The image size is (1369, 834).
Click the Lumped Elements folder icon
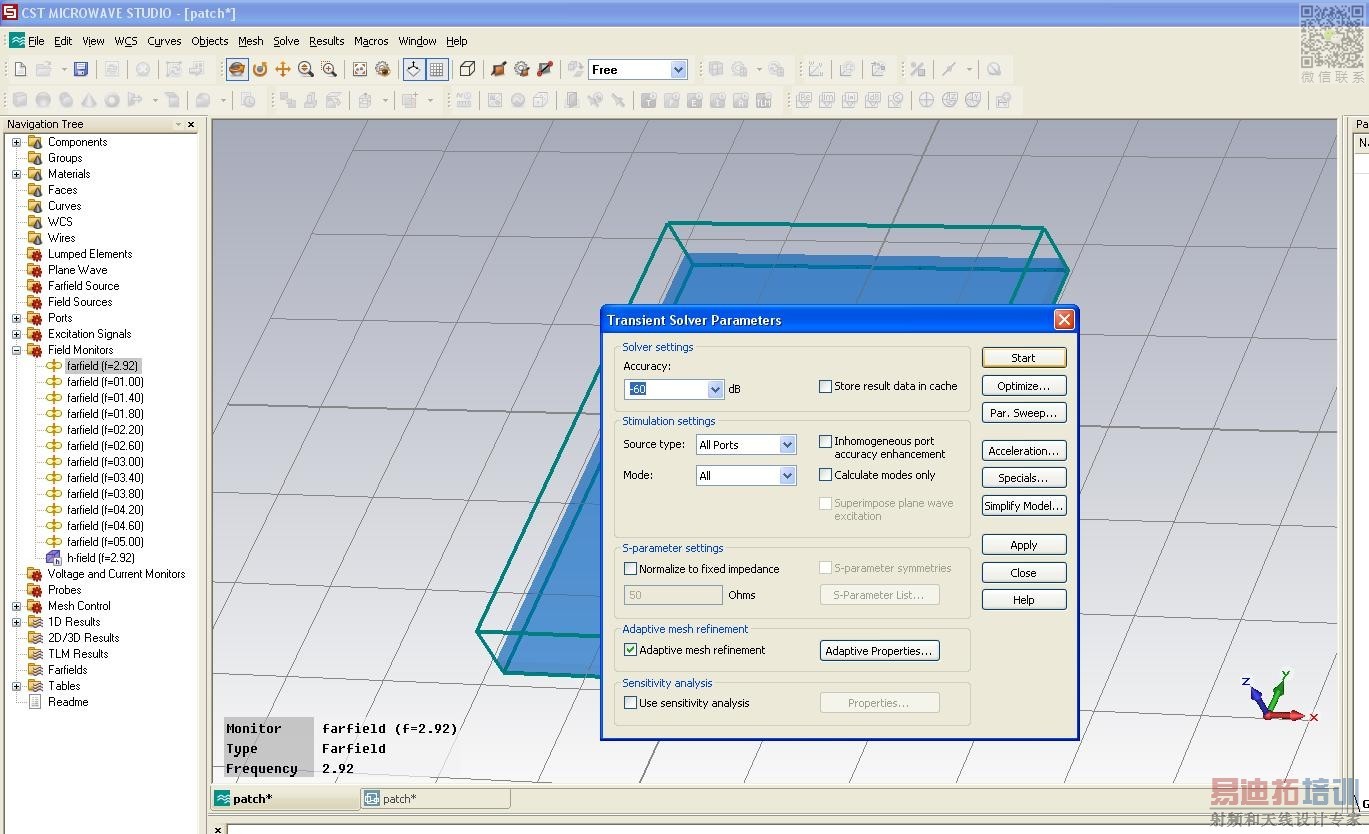35,254
